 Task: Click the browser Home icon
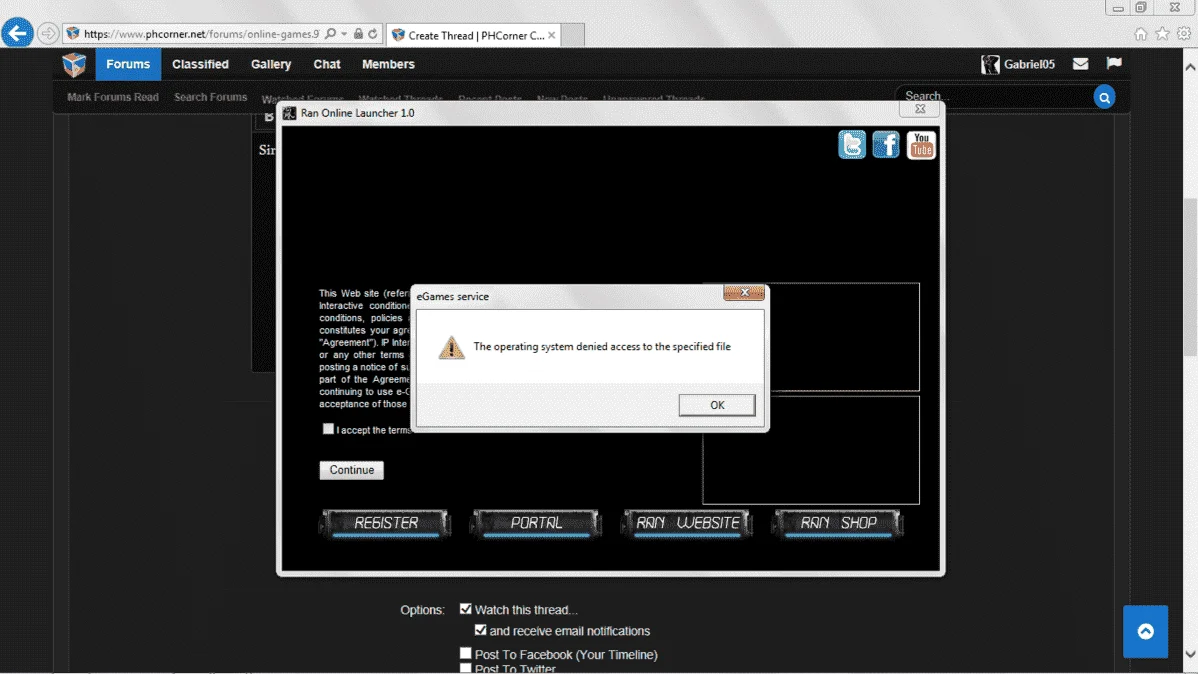[x=1141, y=34]
